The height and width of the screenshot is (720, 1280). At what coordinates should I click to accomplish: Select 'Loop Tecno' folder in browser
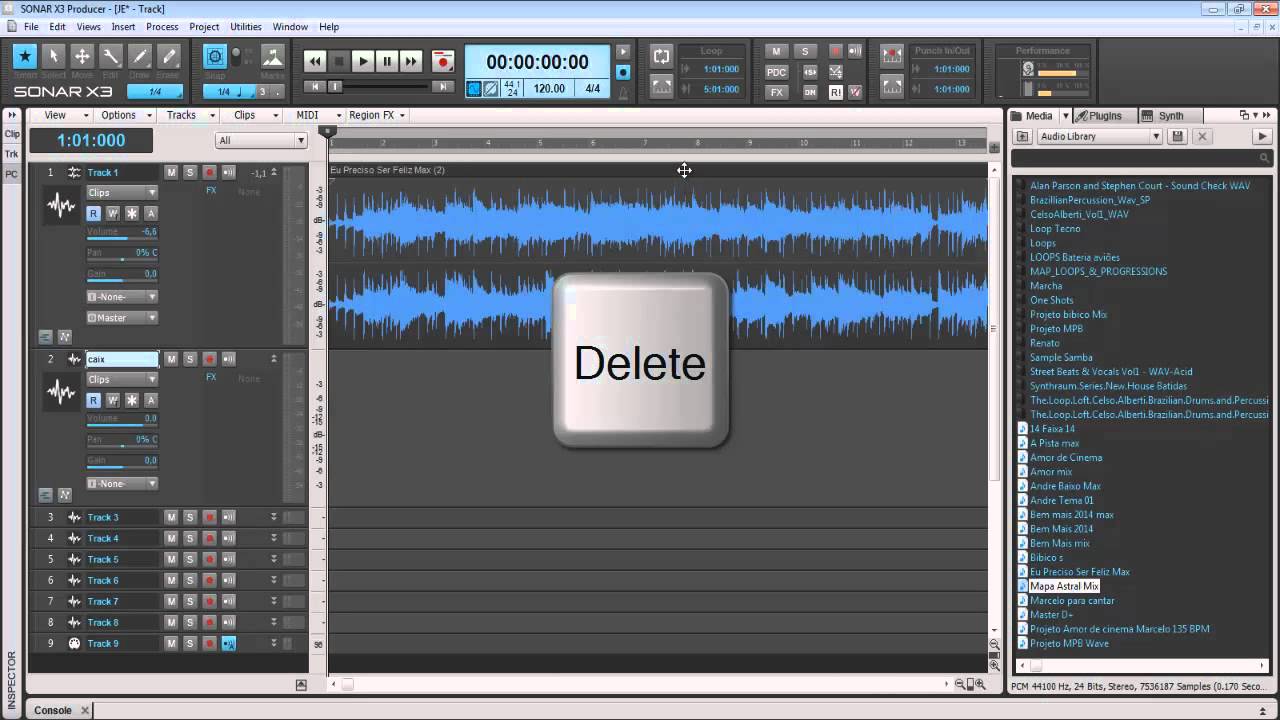(x=1055, y=229)
